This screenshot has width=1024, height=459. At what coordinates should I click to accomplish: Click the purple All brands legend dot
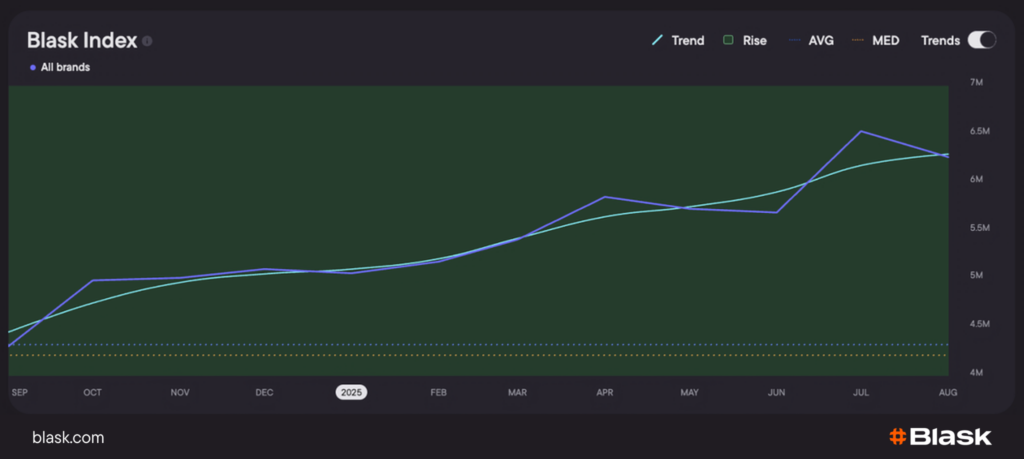click(x=33, y=68)
